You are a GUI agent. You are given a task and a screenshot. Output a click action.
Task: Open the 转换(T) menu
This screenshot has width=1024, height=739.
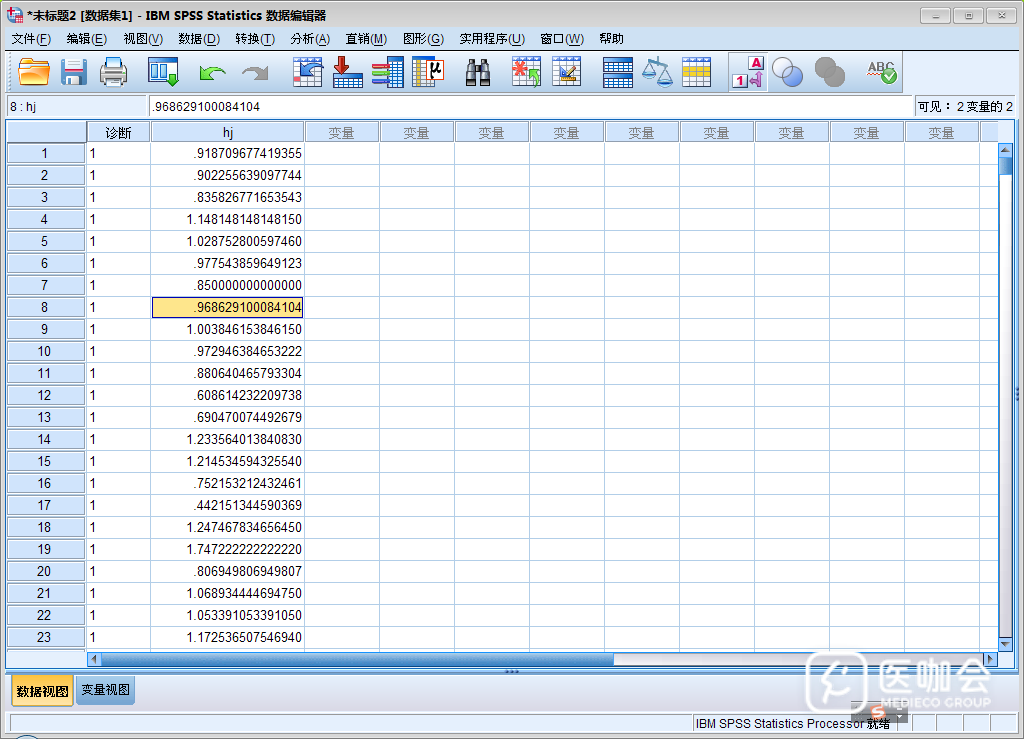(x=254, y=39)
